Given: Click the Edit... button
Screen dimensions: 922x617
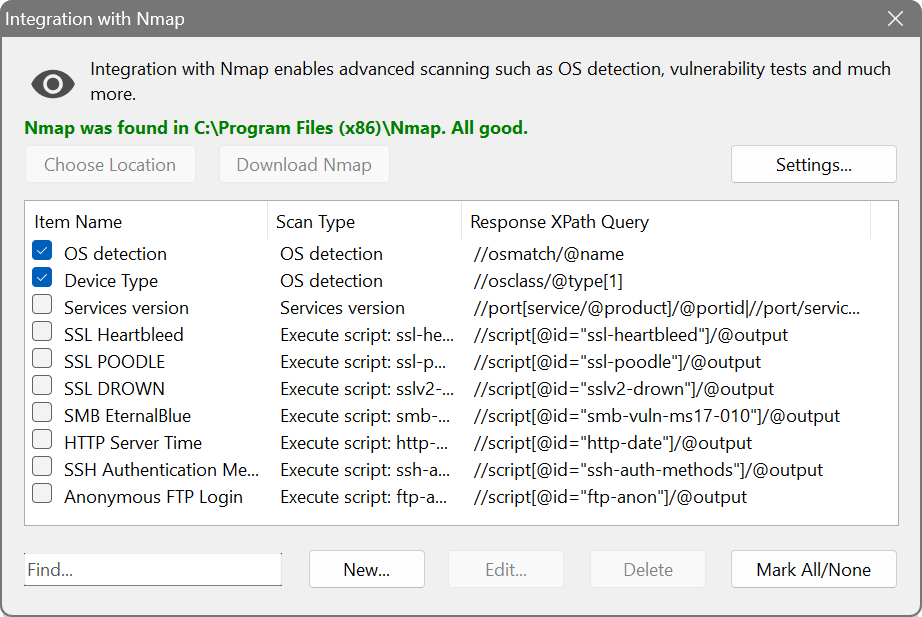Looking at the screenshot, I should pyautogui.click(x=506, y=569).
